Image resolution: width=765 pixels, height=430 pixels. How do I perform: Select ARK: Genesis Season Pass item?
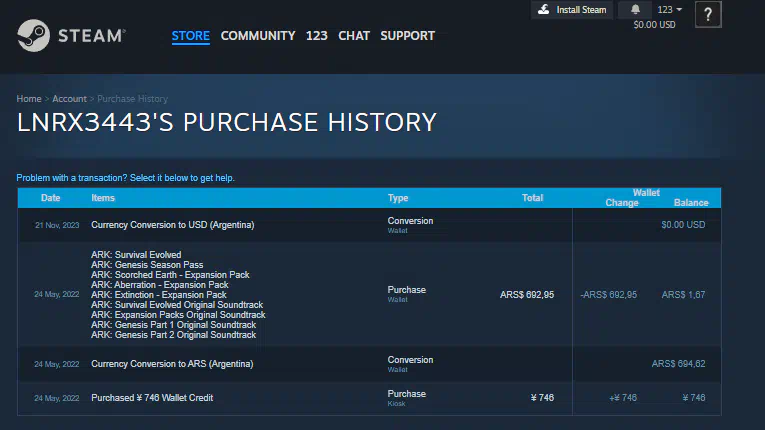click(147, 265)
